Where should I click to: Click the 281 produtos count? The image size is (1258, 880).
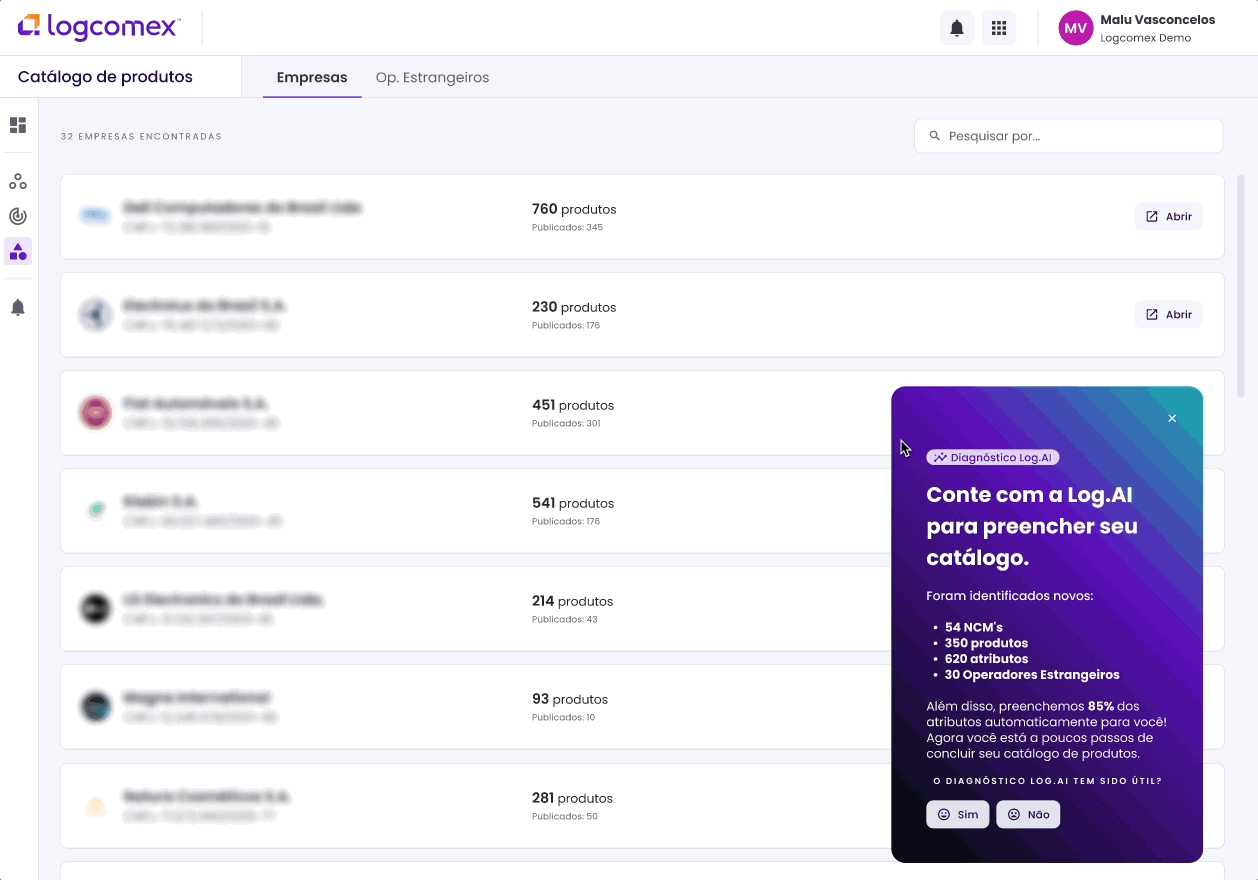point(572,798)
